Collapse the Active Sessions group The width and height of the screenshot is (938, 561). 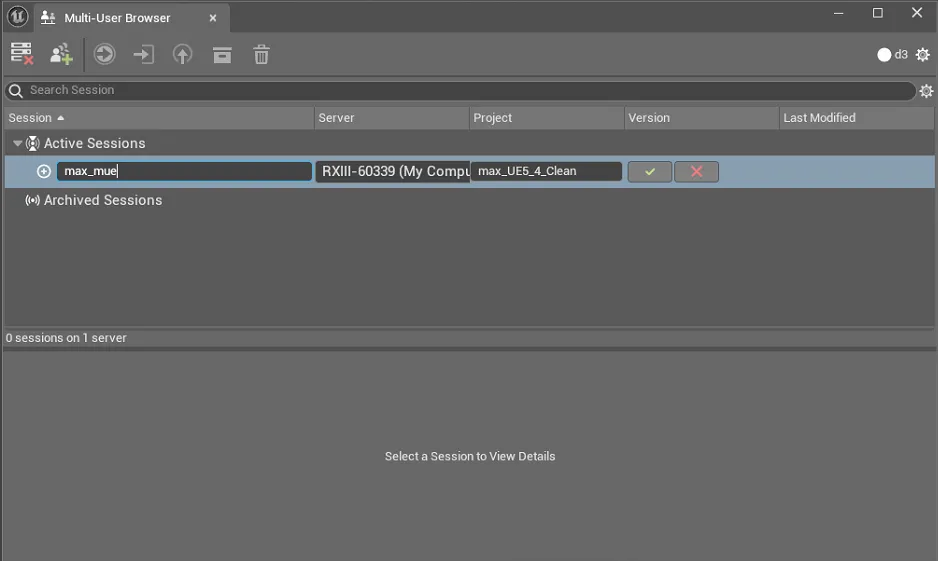coord(17,144)
